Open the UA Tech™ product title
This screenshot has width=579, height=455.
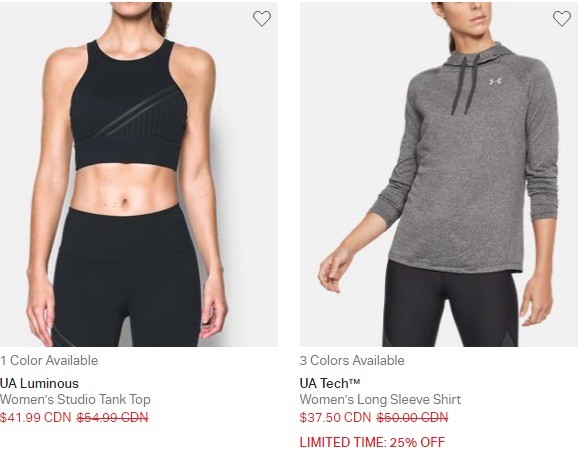point(330,383)
